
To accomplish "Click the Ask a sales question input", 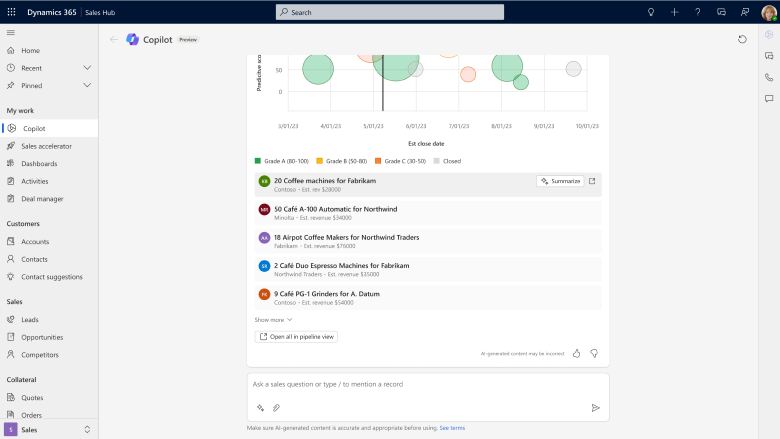I will click(x=428, y=384).
